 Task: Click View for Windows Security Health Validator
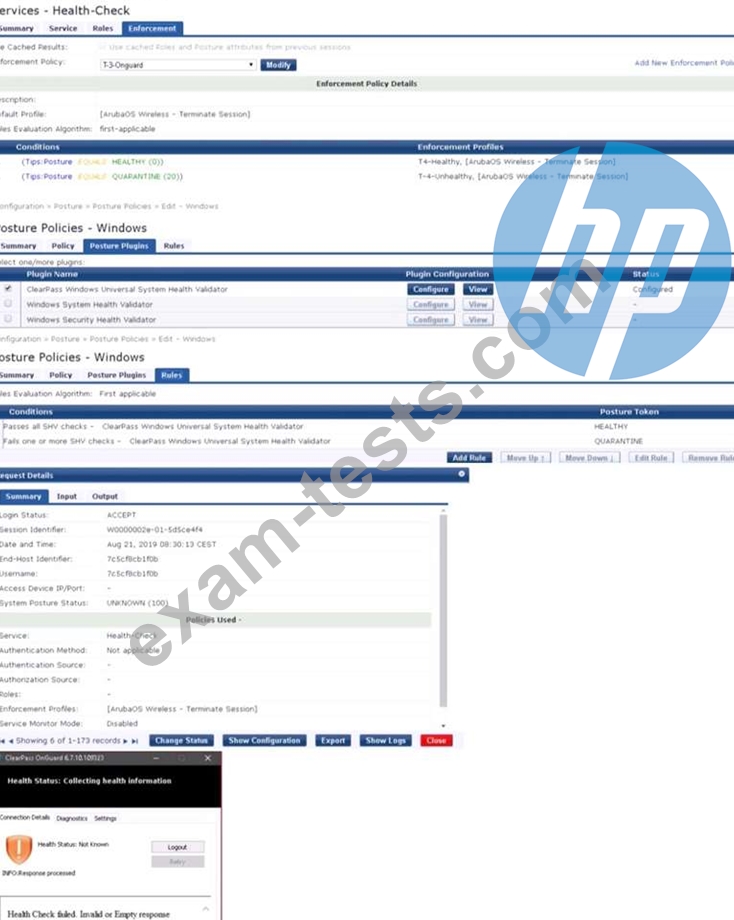click(478, 320)
